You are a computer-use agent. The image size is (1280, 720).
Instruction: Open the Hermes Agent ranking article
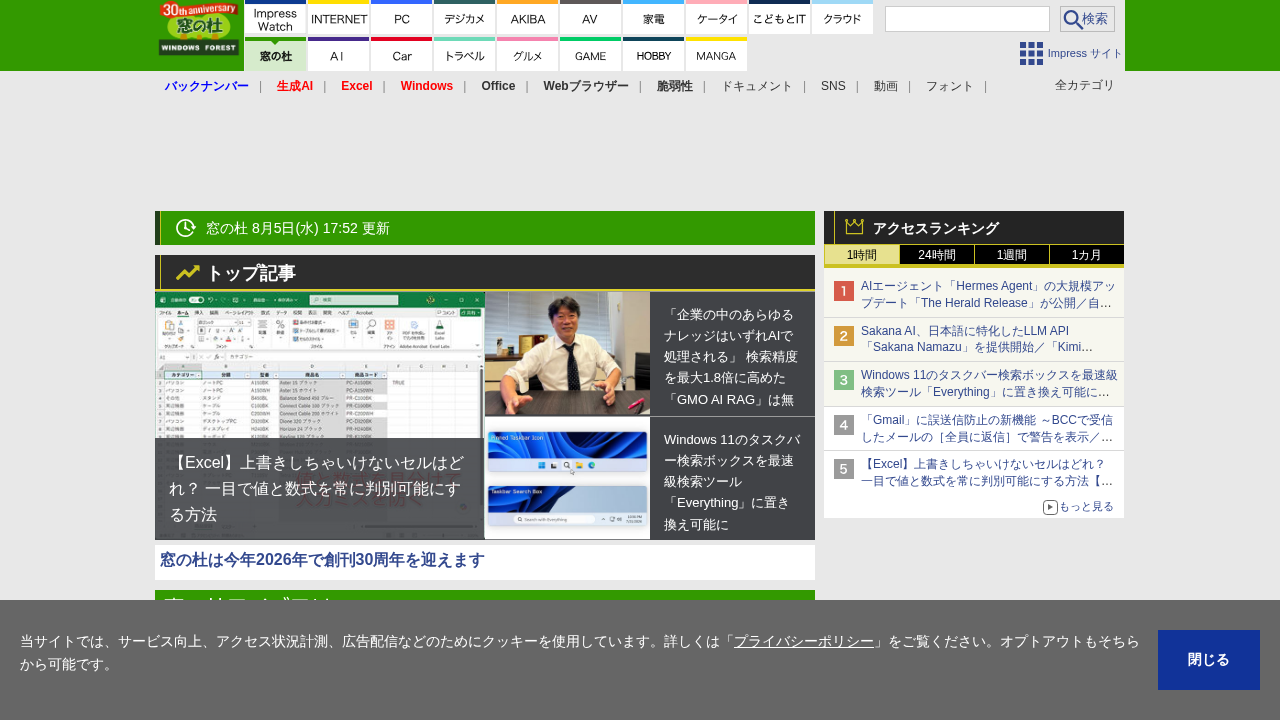tap(988, 294)
